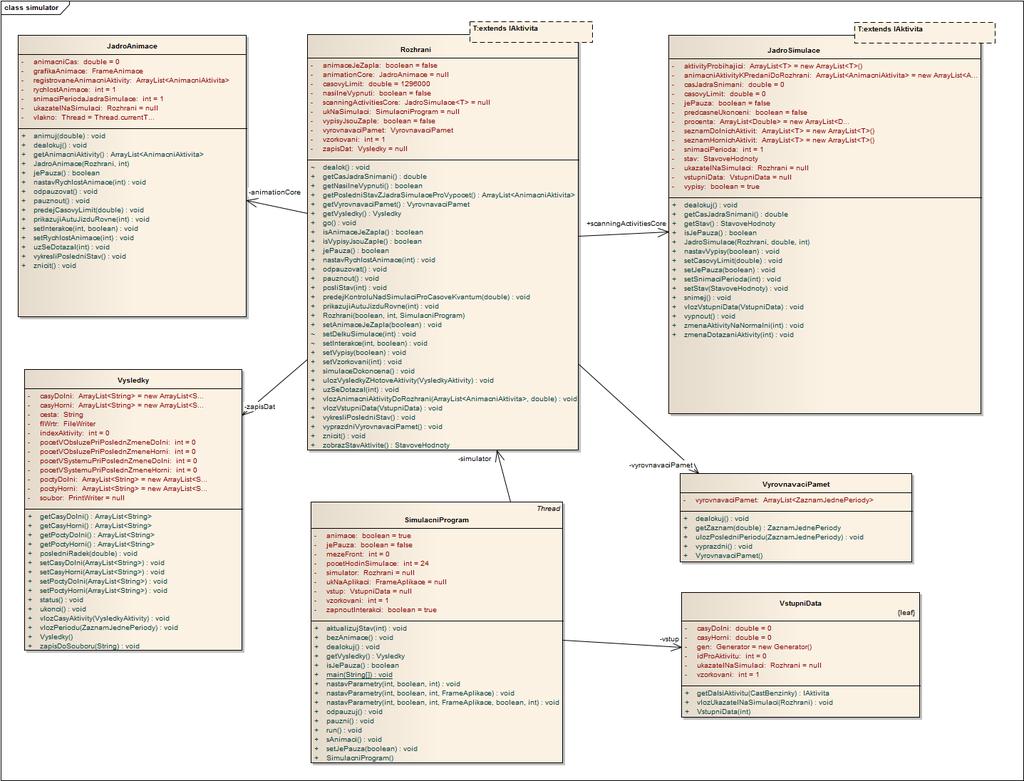The height and width of the screenshot is (781, 1024).
Task: Select attribute 'rychlostAnimace: int = 1' in JadroAnimace
Action: (74, 89)
